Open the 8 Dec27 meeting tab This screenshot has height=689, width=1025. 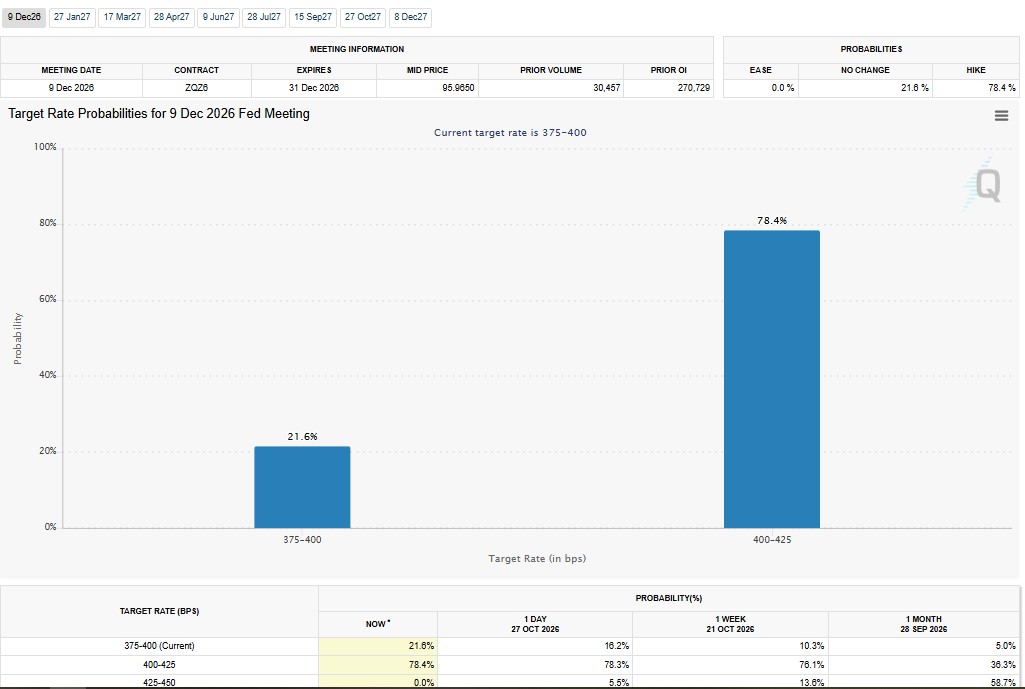pyautogui.click(x=411, y=17)
